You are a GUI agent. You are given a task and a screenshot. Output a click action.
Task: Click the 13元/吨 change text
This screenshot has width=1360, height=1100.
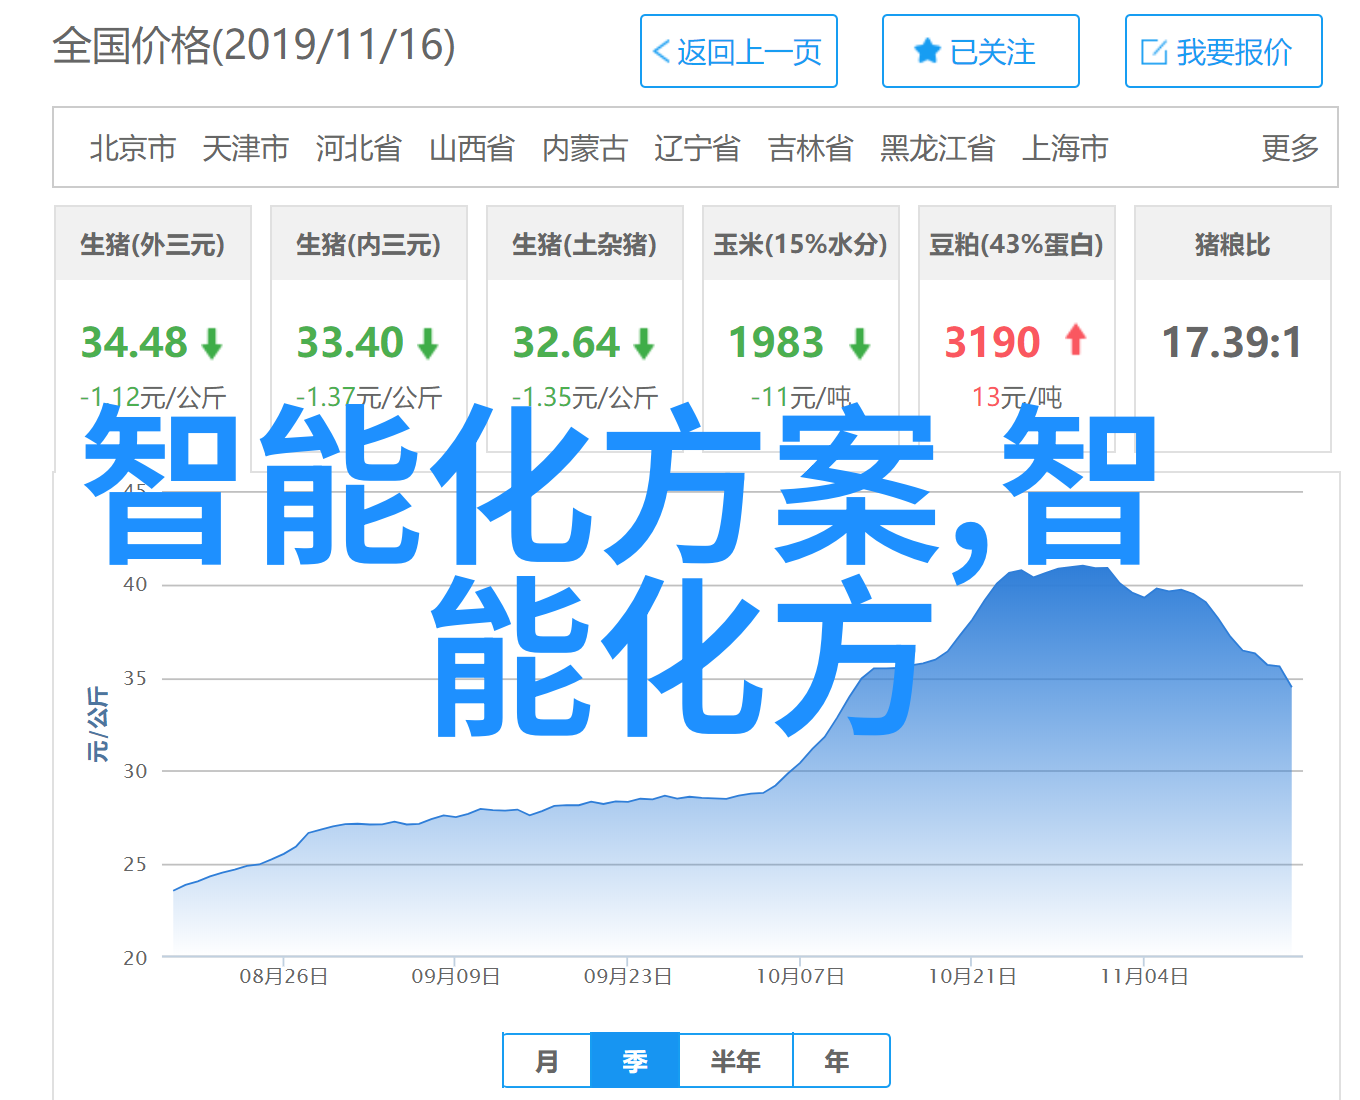click(x=1017, y=398)
